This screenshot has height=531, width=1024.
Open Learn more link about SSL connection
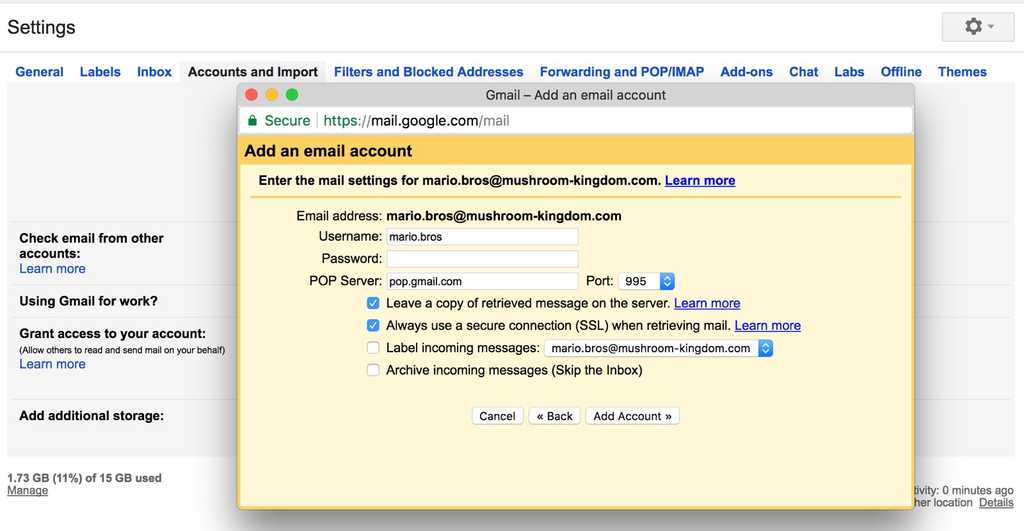[x=767, y=325]
